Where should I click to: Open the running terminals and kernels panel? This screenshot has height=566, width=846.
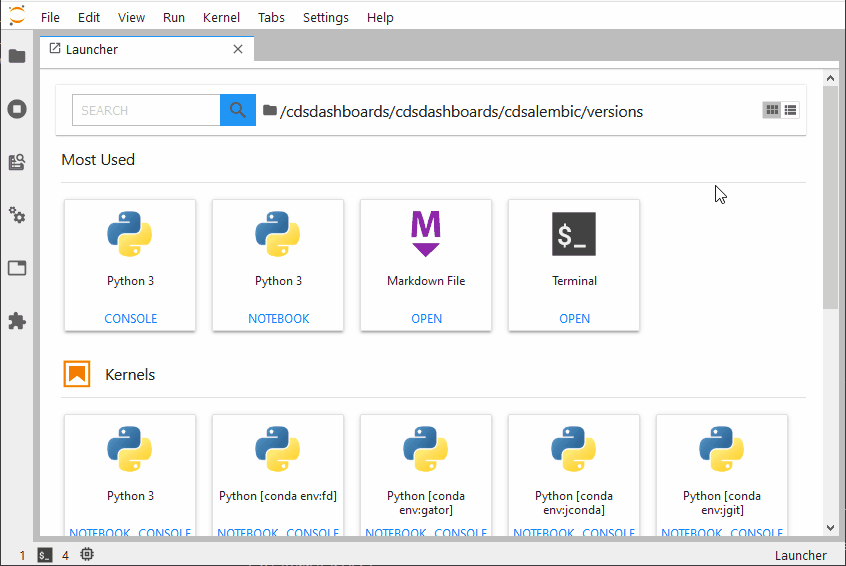tap(17, 109)
